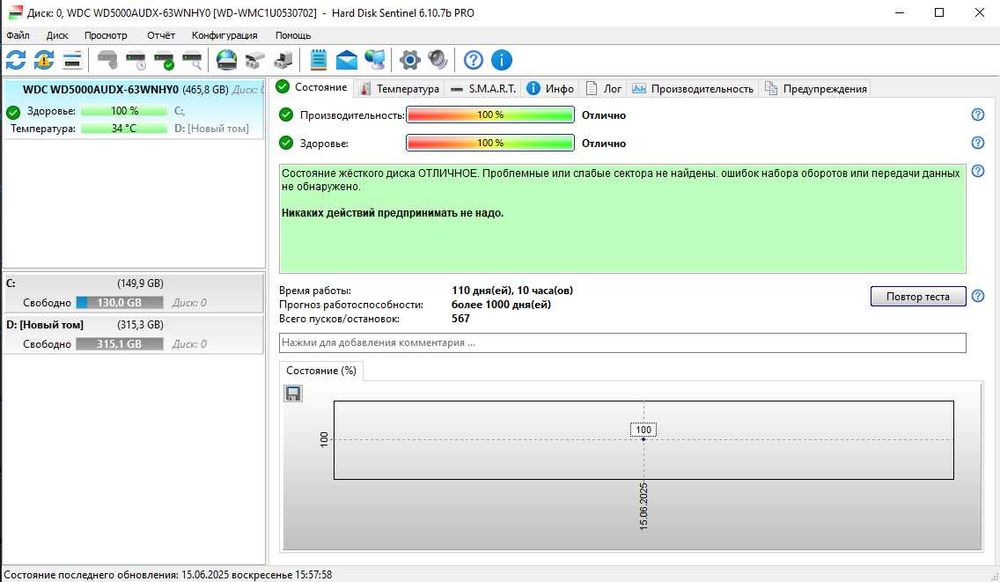Click the 567 start/stop count value
The image size is (1000, 582).
click(460, 318)
